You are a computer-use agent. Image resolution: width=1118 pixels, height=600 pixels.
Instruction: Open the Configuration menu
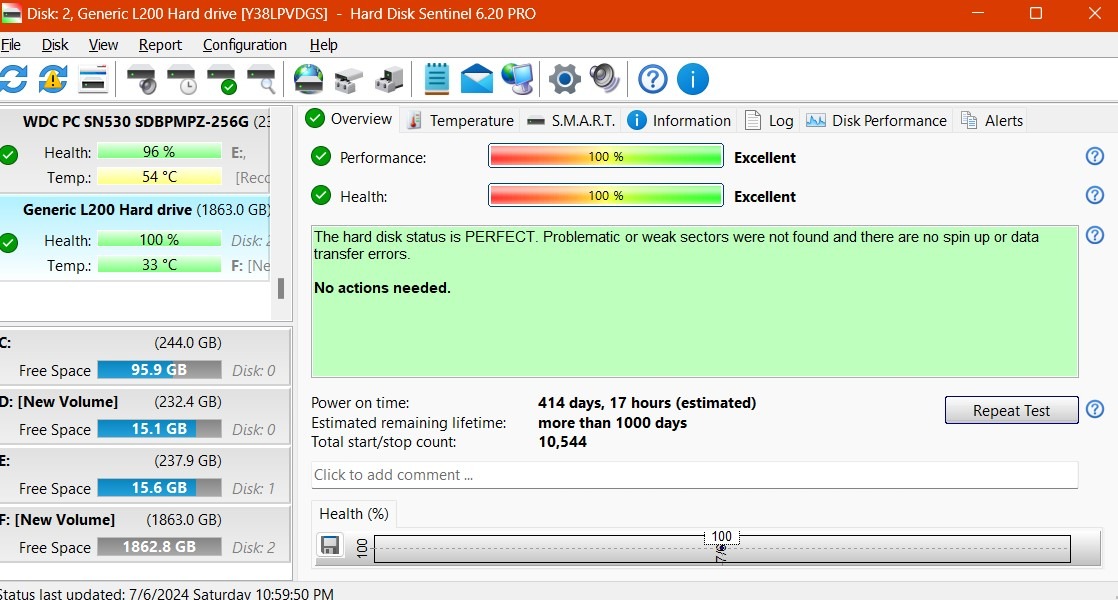click(x=244, y=45)
